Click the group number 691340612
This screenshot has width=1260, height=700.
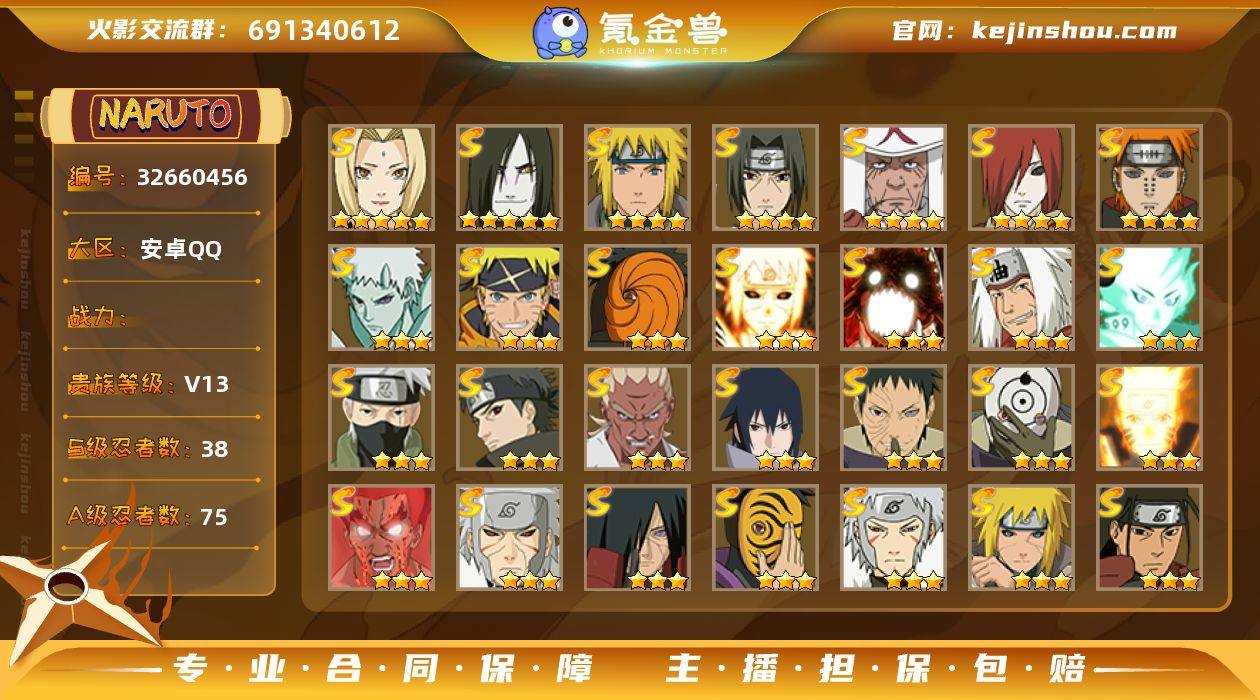pos(324,30)
